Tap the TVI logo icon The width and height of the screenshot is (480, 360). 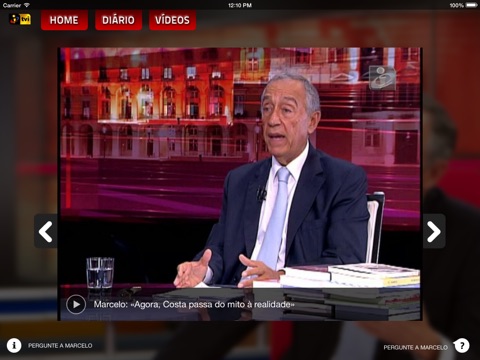tap(20, 19)
